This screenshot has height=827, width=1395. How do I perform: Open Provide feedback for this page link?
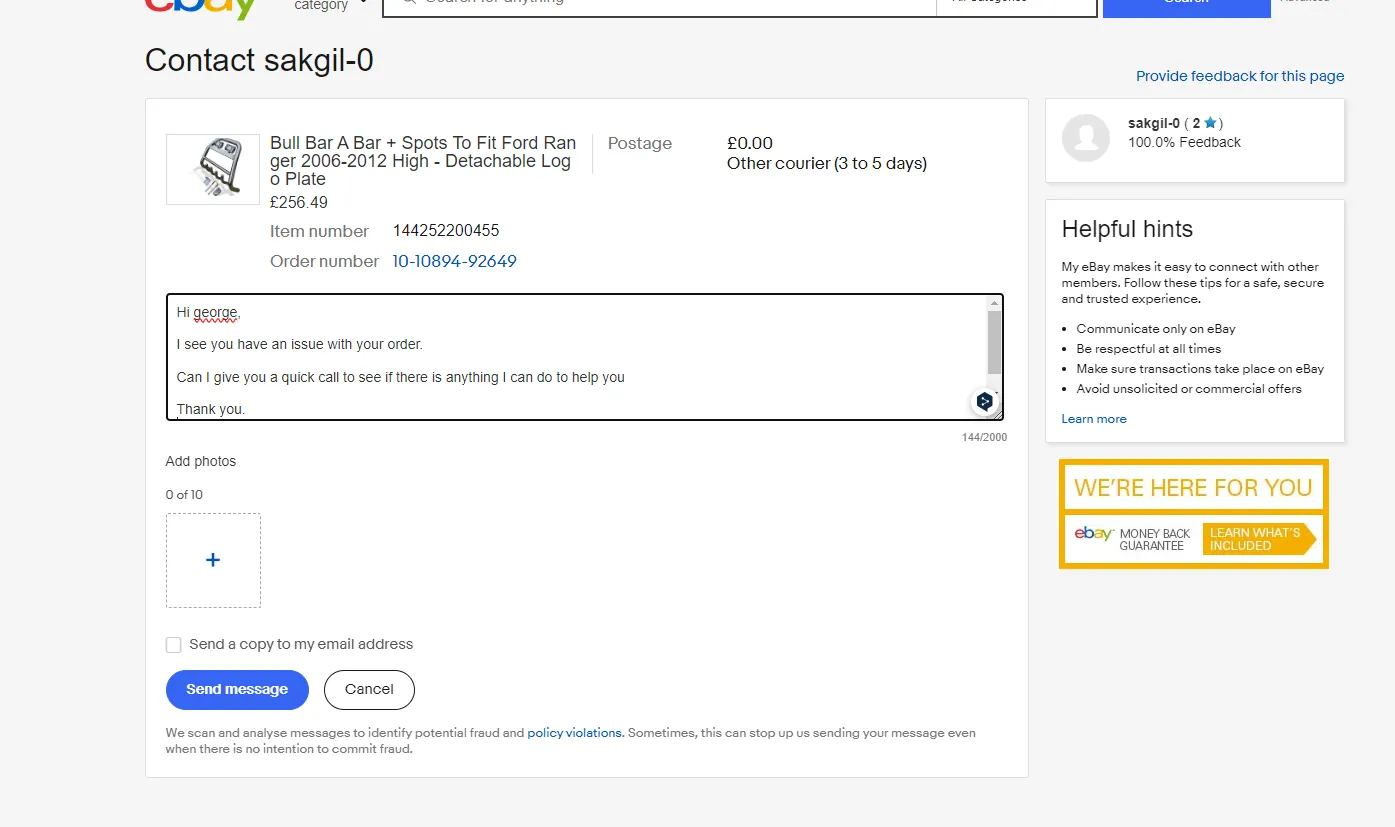coord(1240,76)
